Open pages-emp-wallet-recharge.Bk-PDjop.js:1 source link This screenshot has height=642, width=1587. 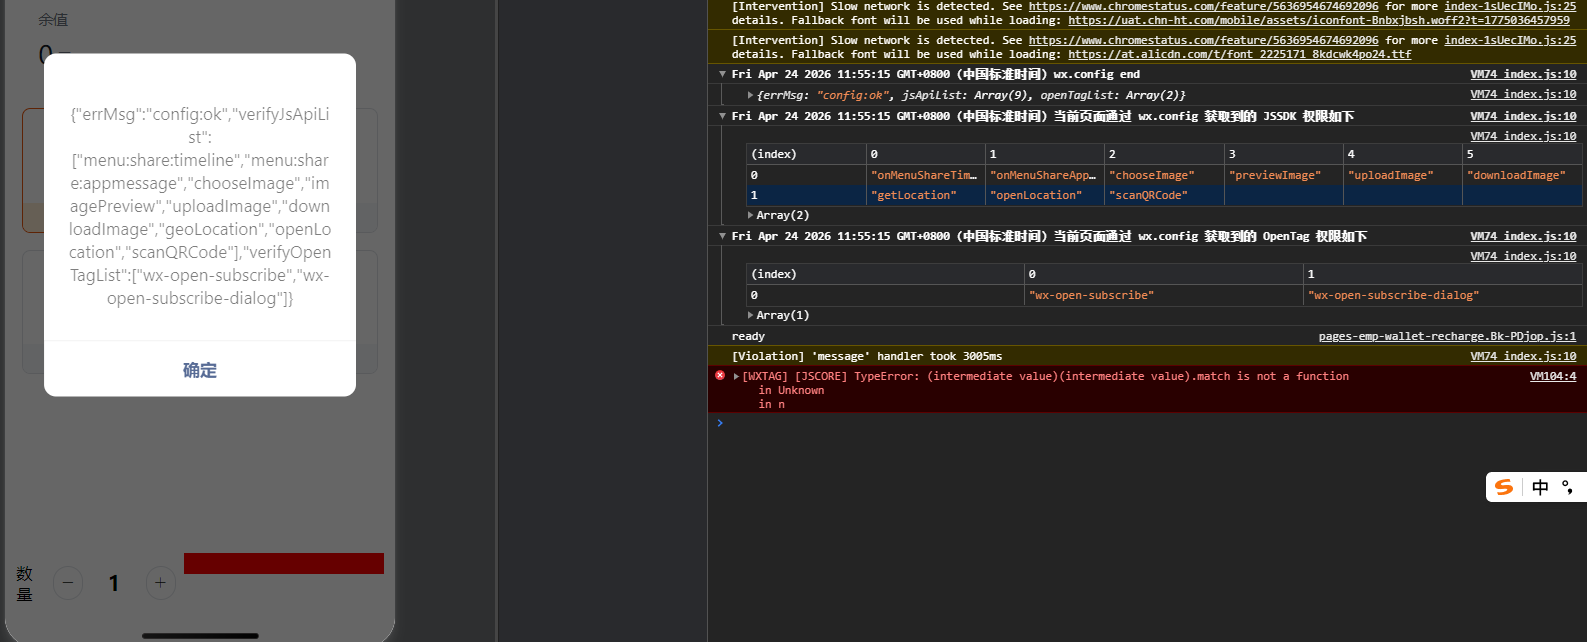tap(1446, 336)
